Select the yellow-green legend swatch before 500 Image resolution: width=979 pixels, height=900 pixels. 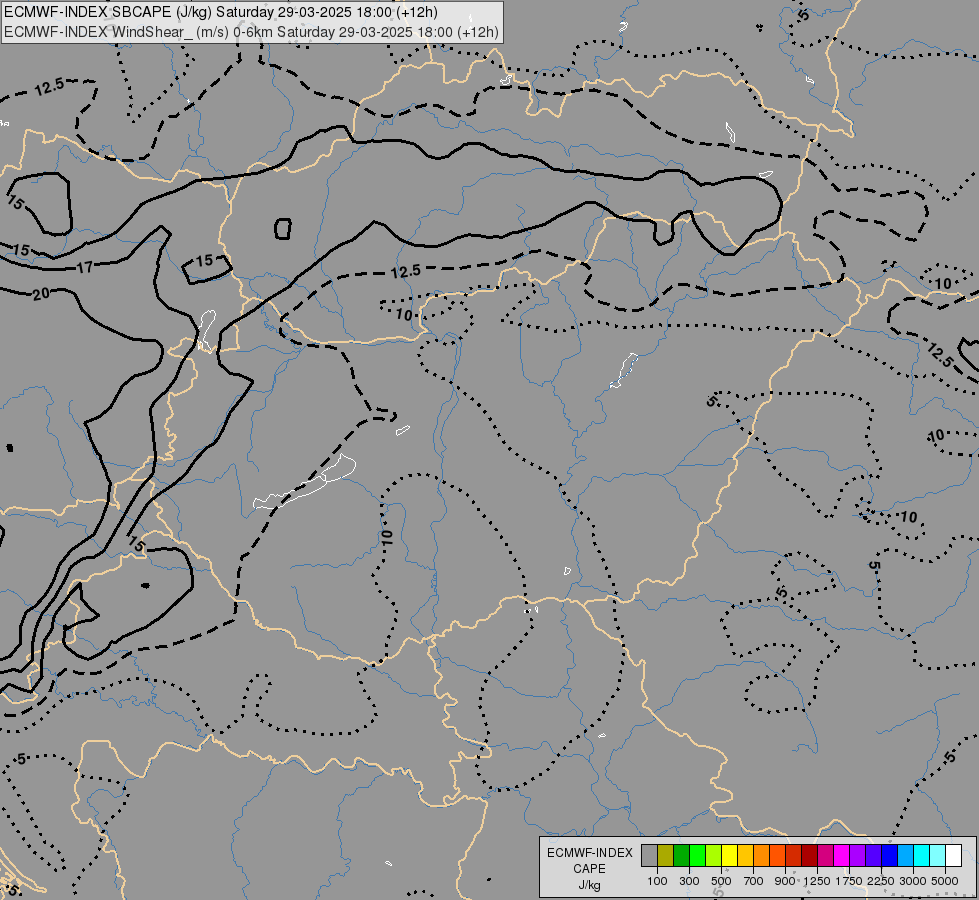(x=713, y=855)
